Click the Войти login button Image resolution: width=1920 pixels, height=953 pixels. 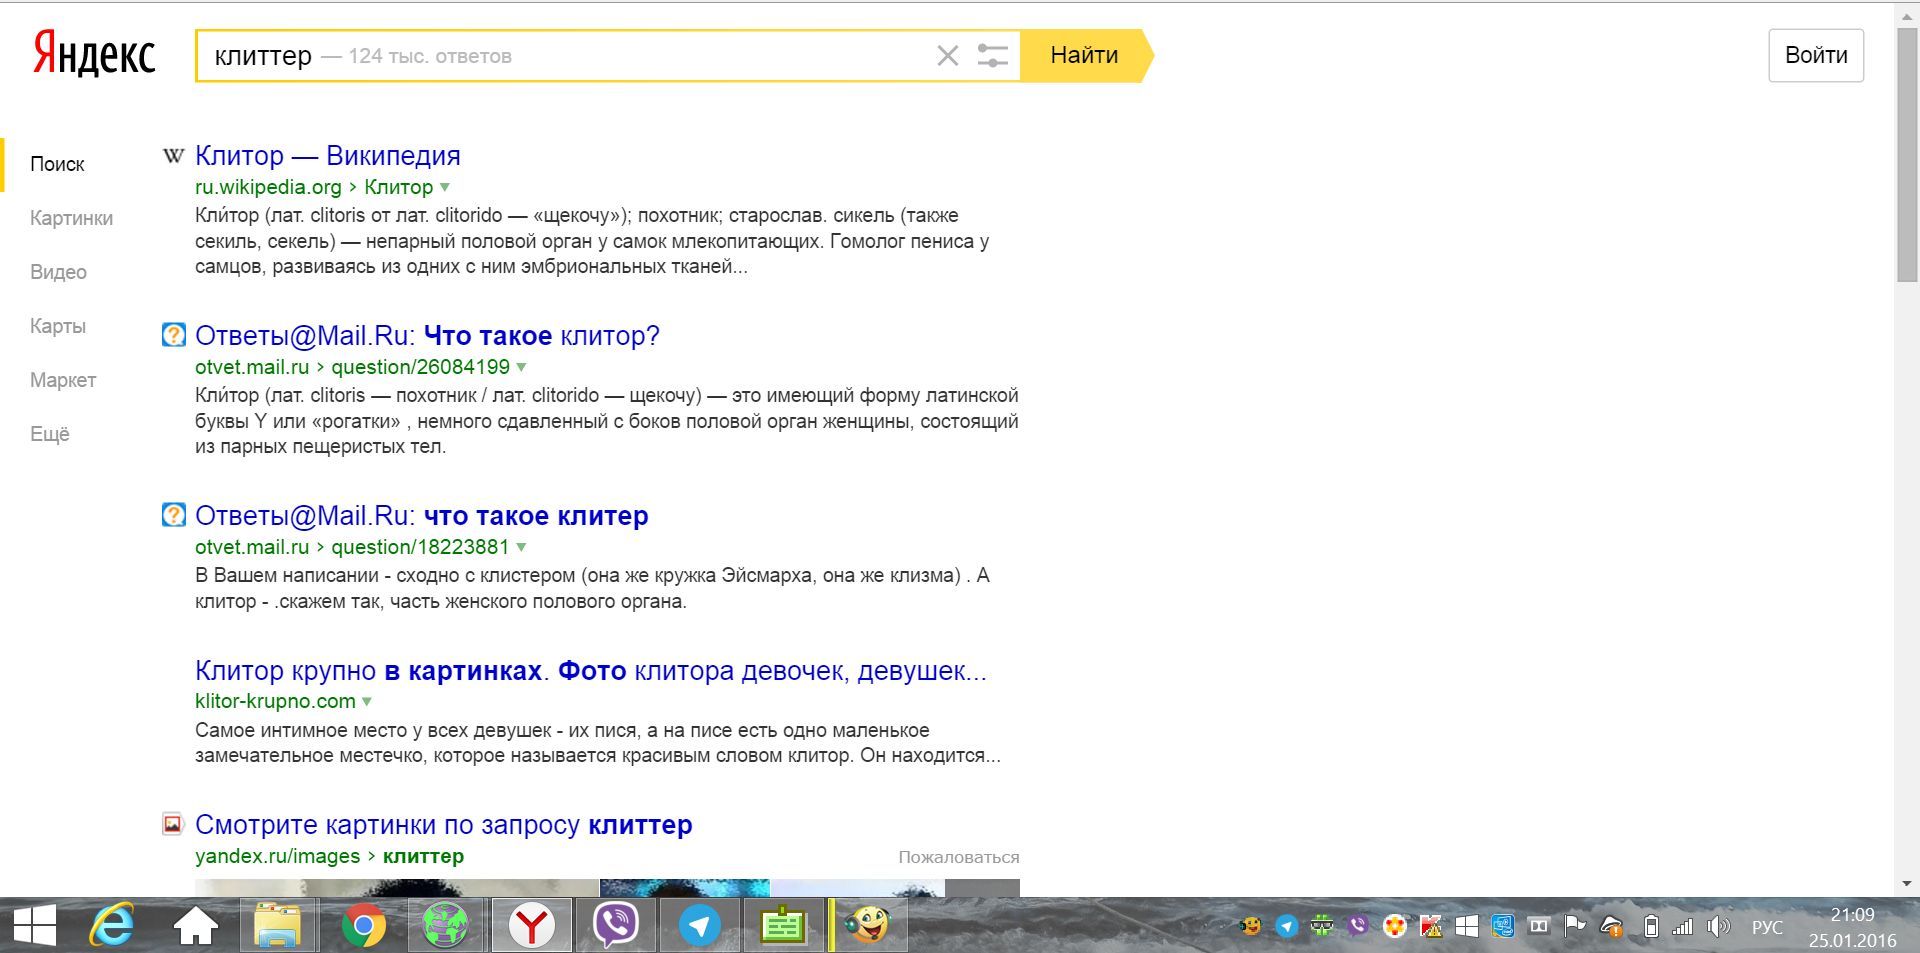click(x=1815, y=55)
